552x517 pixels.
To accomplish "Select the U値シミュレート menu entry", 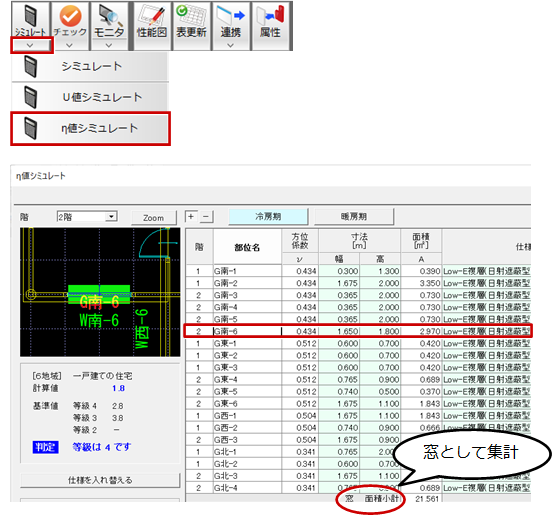I will tap(90, 97).
